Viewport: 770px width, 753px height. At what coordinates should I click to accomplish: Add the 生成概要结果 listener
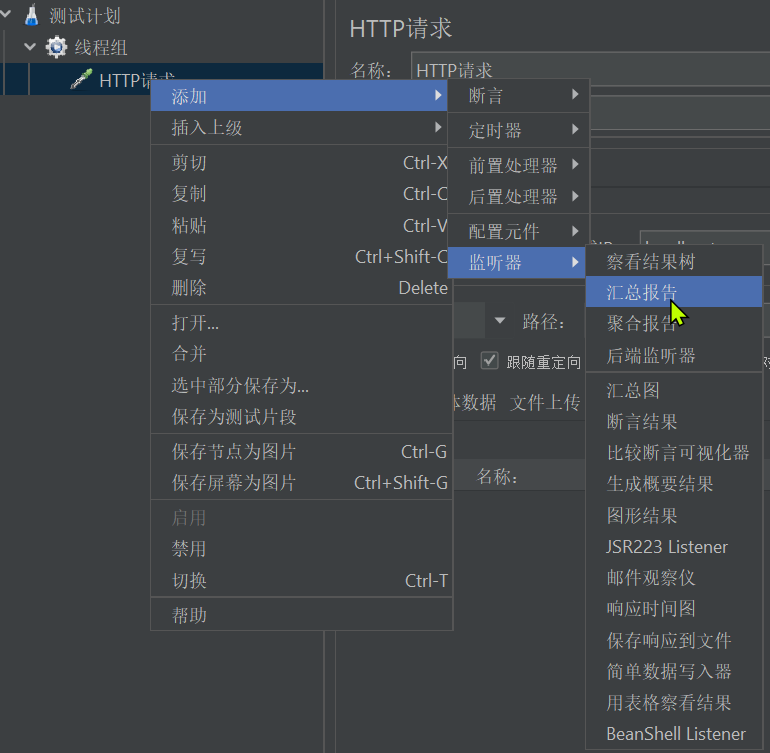[x=674, y=484]
